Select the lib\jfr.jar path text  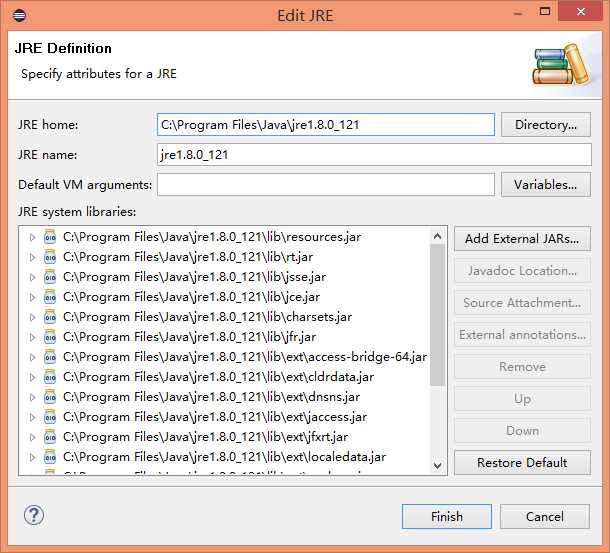[189, 337]
